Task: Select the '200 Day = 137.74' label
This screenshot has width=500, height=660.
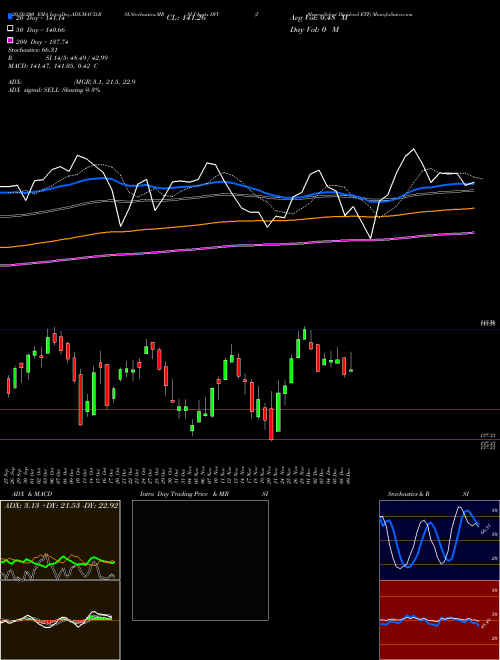Action: (42, 42)
